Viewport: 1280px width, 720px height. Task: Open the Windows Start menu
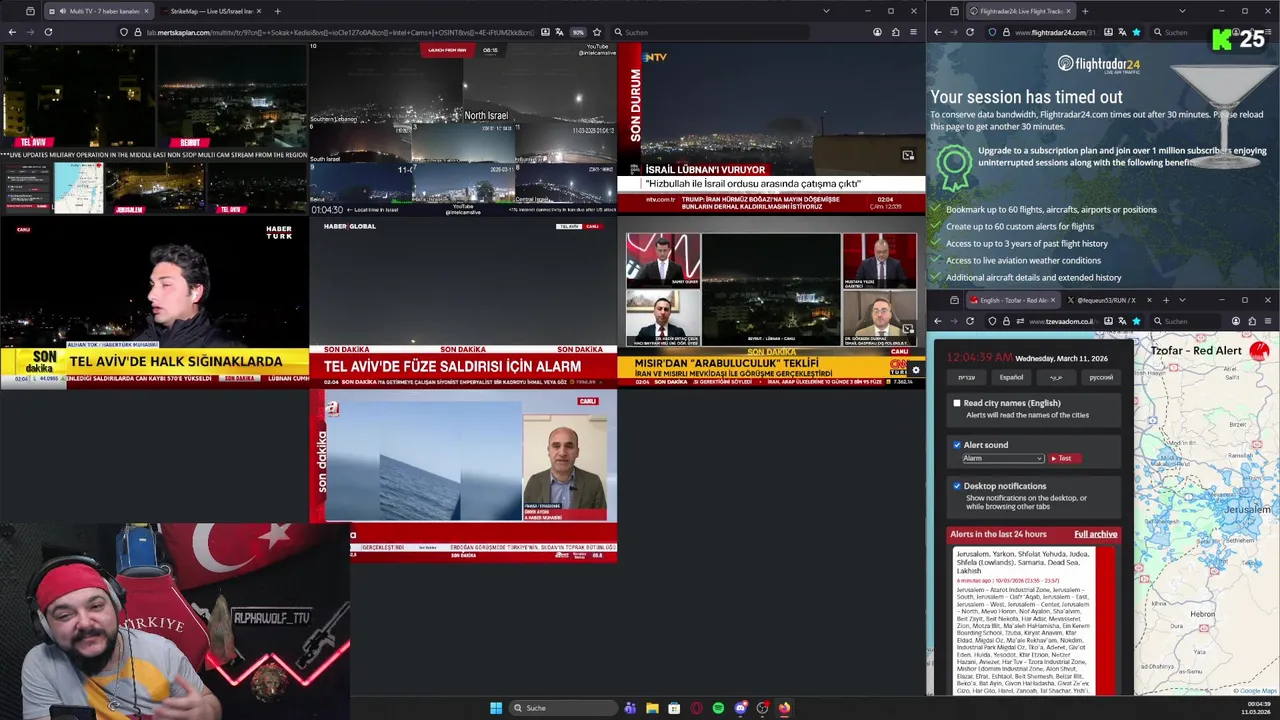[x=496, y=708]
